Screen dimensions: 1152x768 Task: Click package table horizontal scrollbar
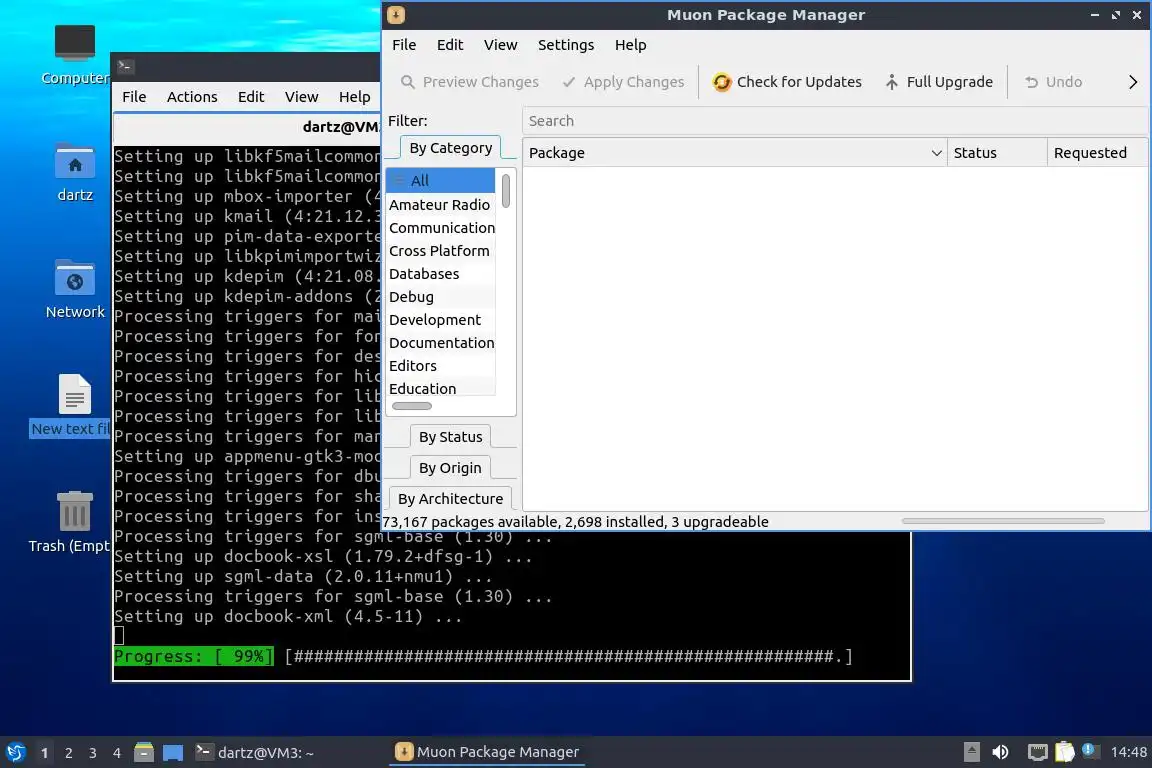click(1003, 521)
